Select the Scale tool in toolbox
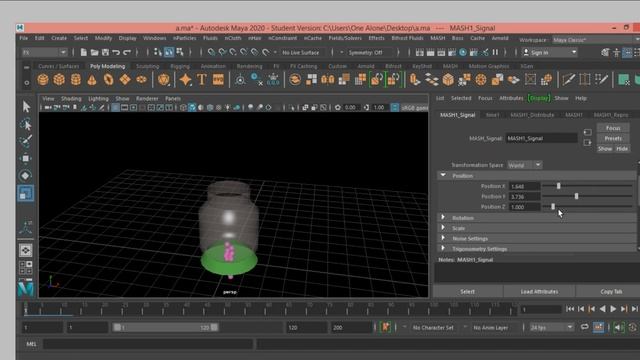Screen dimensions: 640x360 (x=26, y=193)
